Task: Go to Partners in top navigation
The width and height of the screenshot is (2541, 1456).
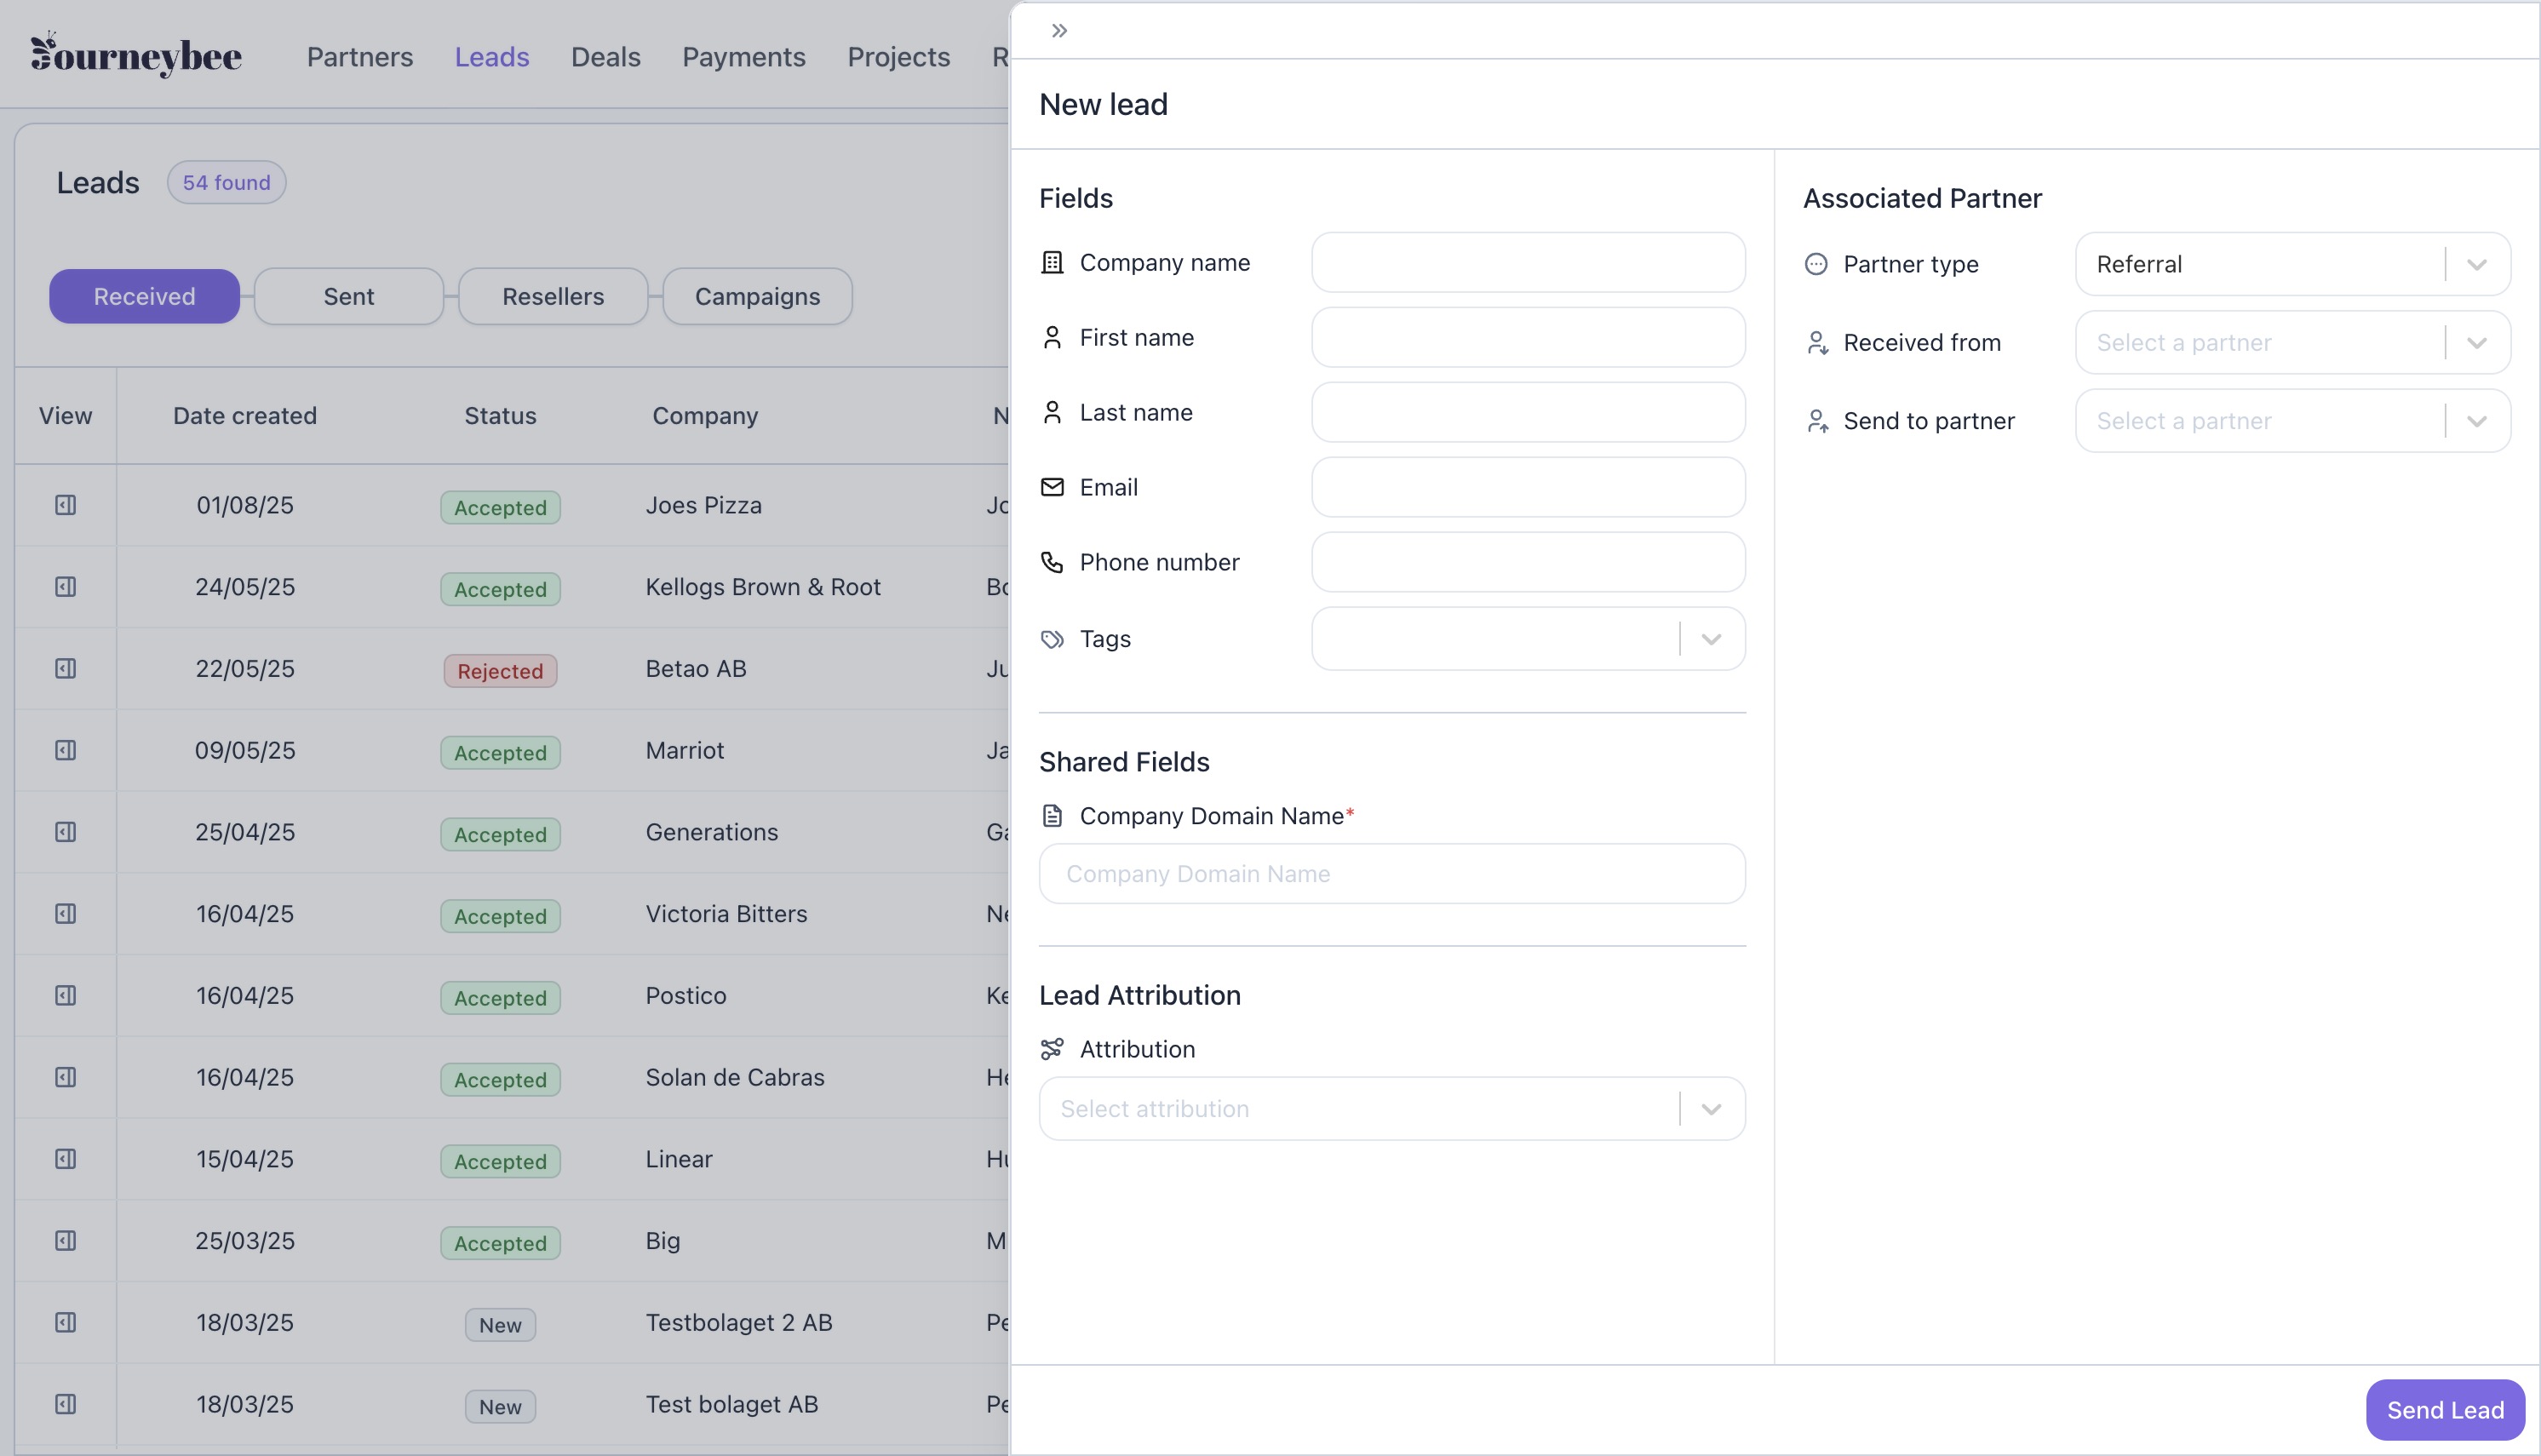Action: tap(360, 56)
